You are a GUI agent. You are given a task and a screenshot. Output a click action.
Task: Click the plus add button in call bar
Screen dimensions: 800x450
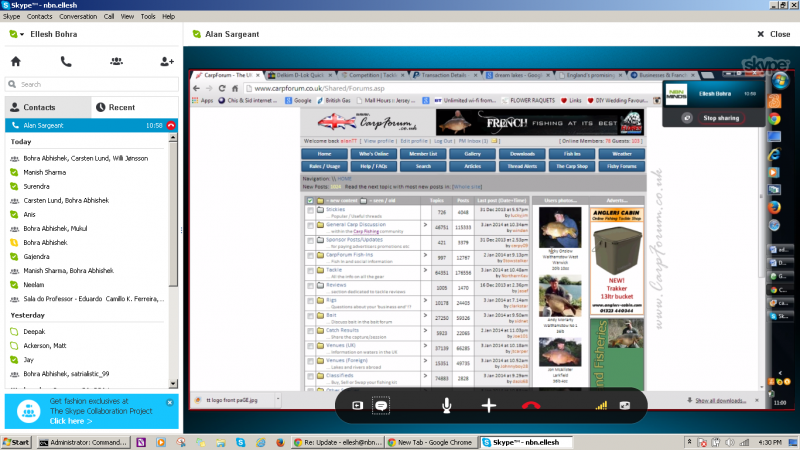(x=489, y=406)
